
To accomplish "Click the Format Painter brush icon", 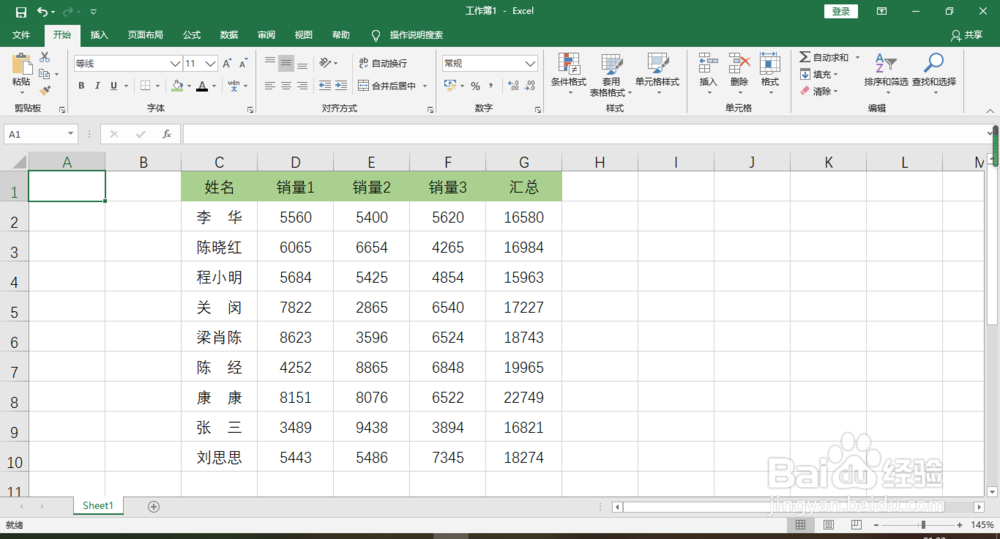I will pyautogui.click(x=45, y=91).
